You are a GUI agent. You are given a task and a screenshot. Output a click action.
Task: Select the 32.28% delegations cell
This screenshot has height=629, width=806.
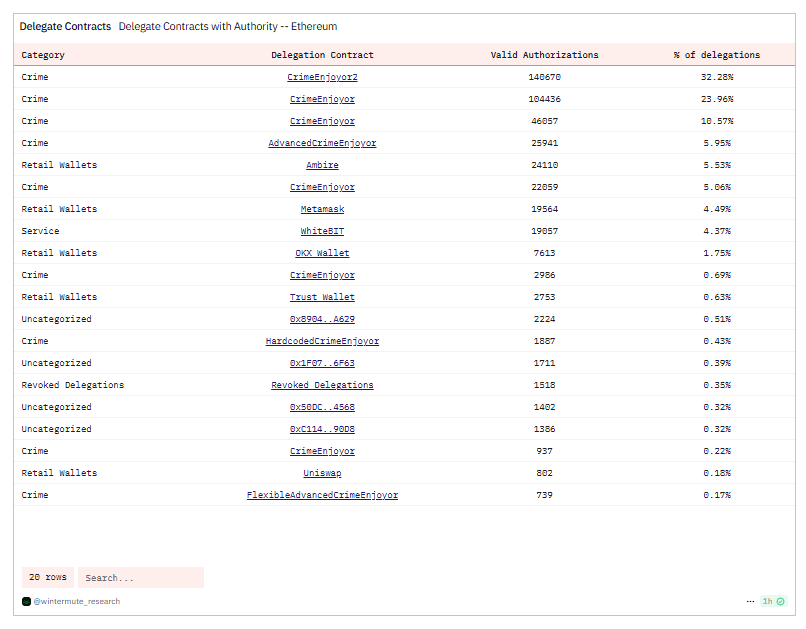tap(717, 77)
